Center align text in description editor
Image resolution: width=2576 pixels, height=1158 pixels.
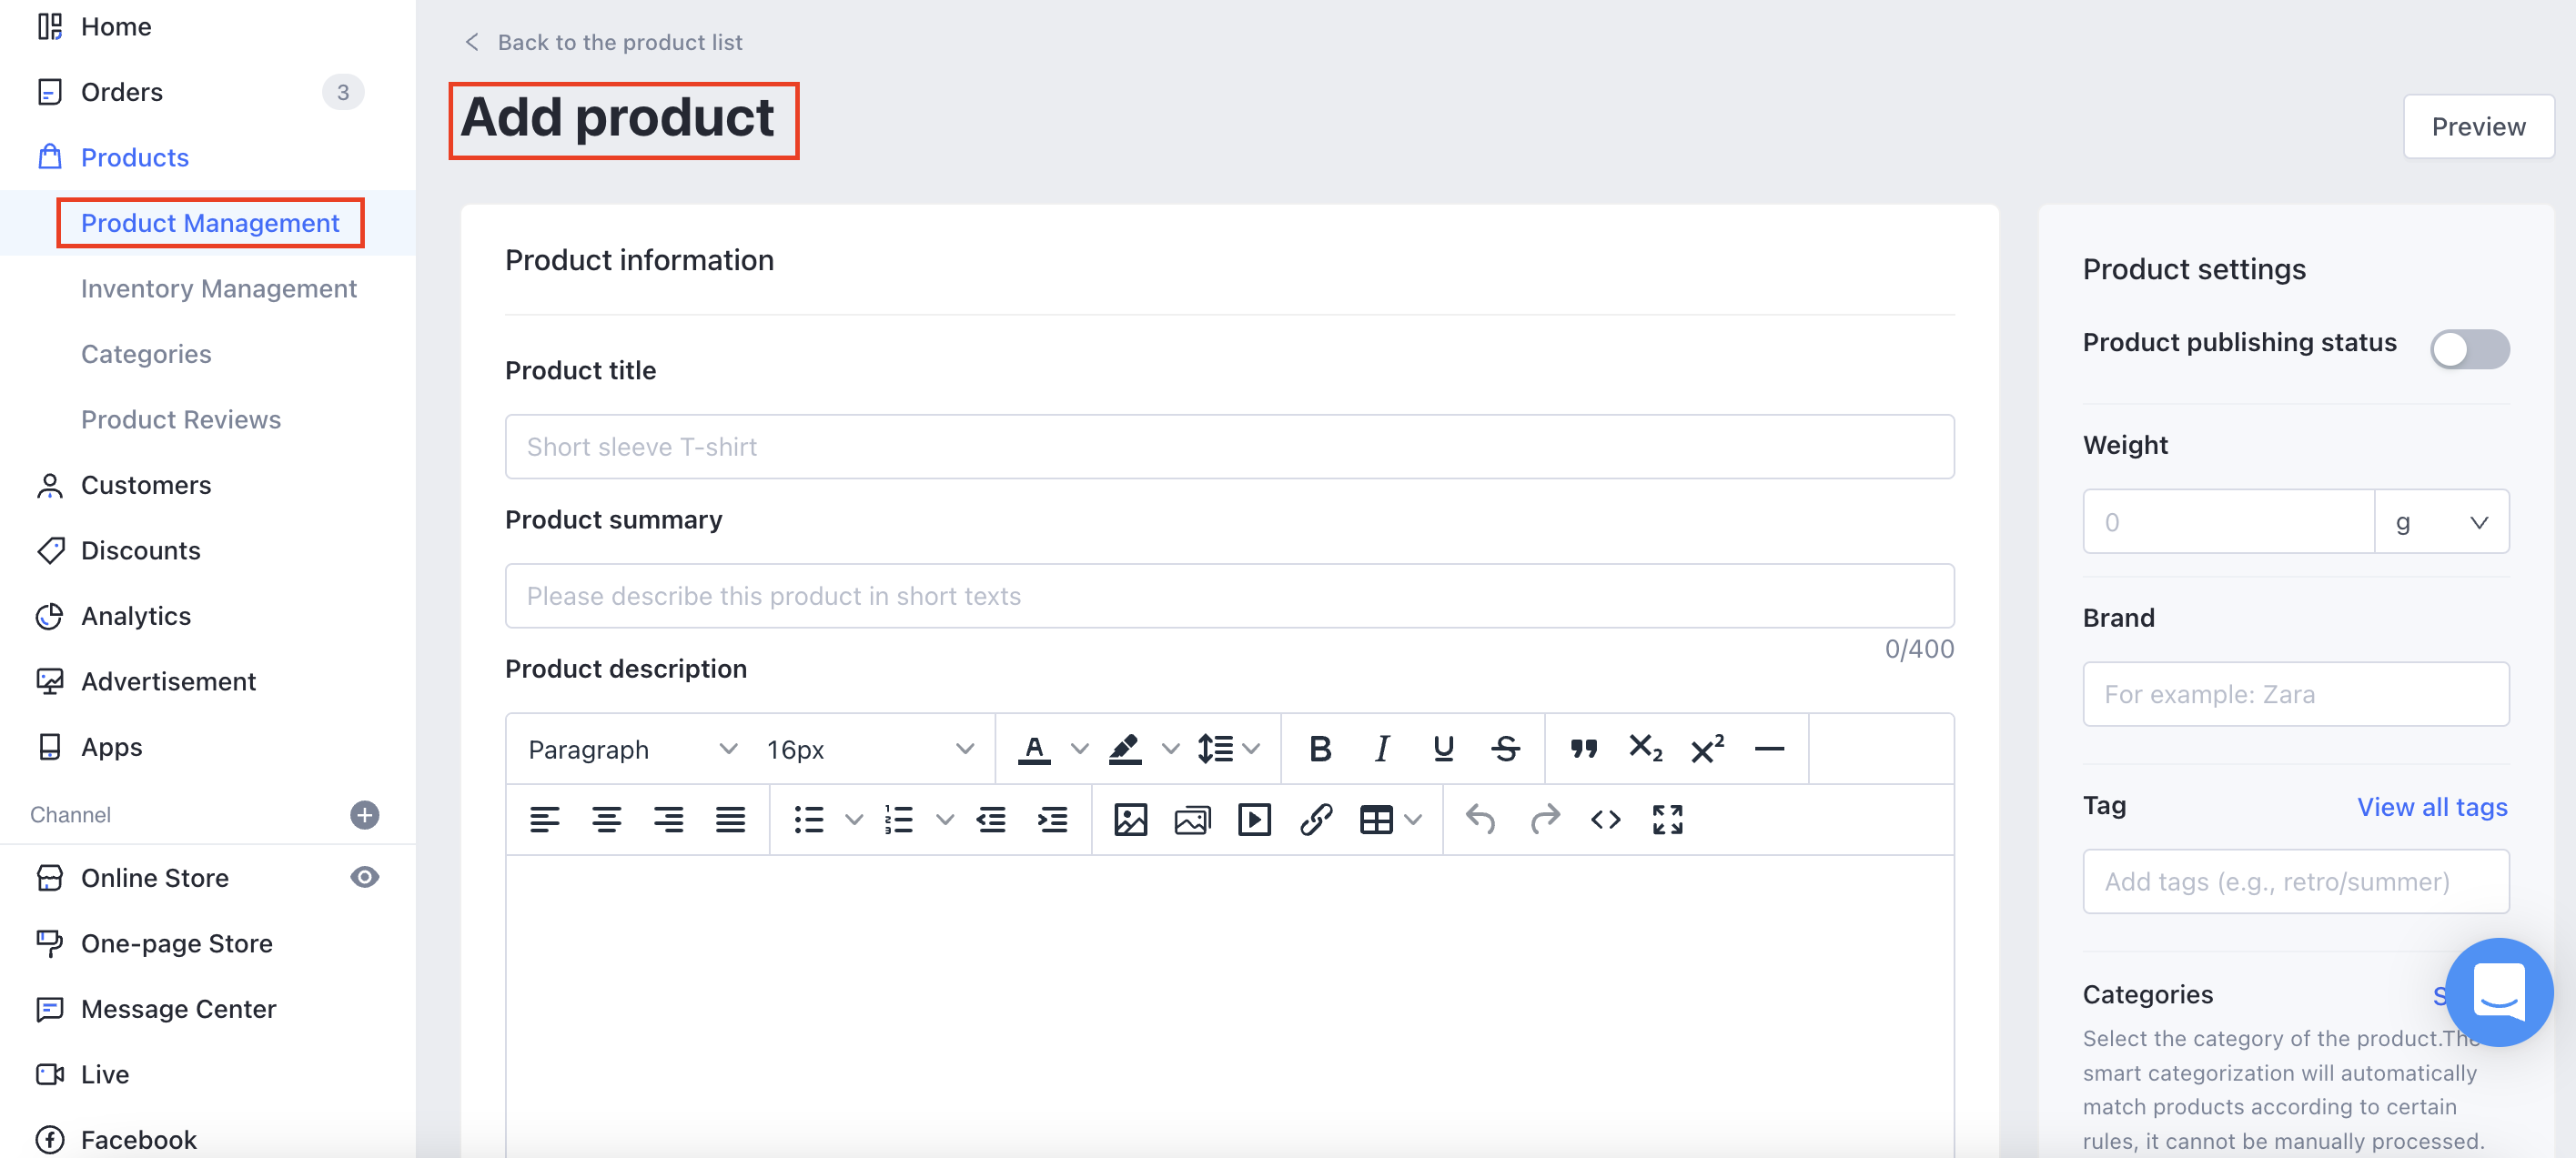[x=606, y=820]
